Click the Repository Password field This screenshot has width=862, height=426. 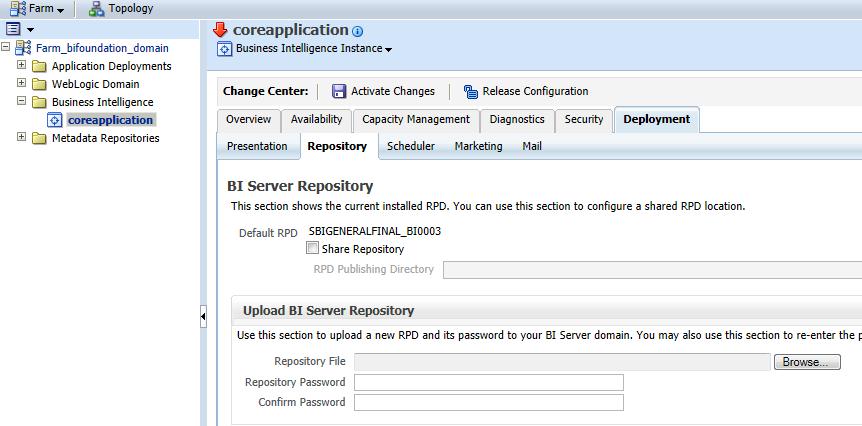489,382
